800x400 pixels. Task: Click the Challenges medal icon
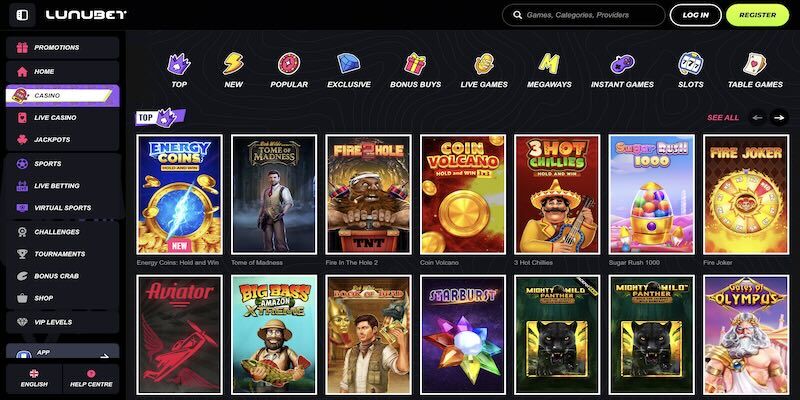click(22, 232)
